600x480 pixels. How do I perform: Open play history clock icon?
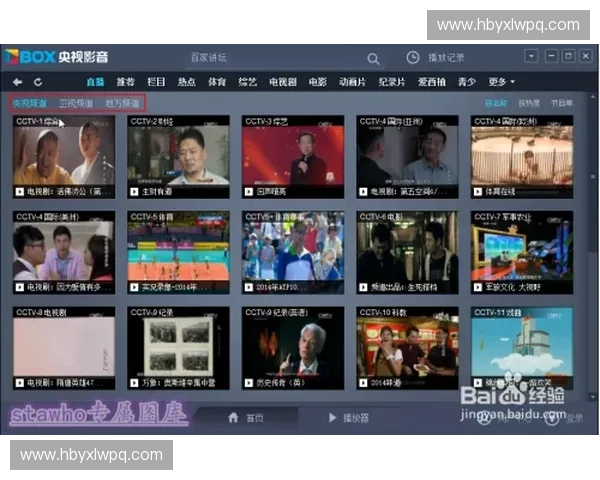[x=412, y=58]
